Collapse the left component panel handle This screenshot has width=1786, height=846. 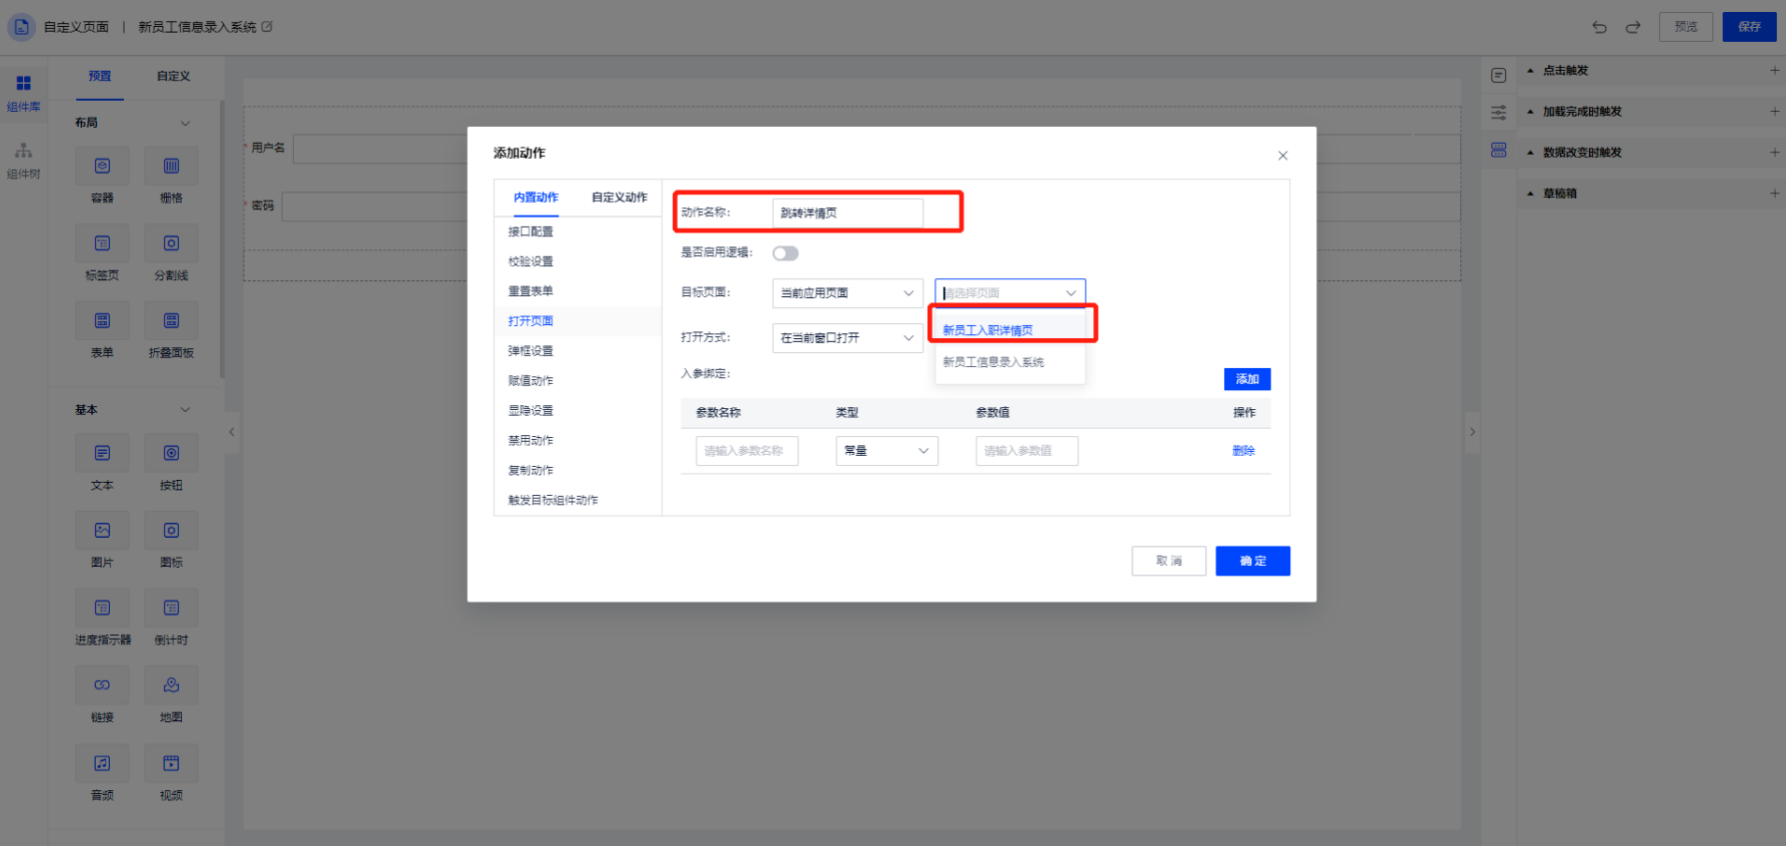pyautogui.click(x=231, y=432)
